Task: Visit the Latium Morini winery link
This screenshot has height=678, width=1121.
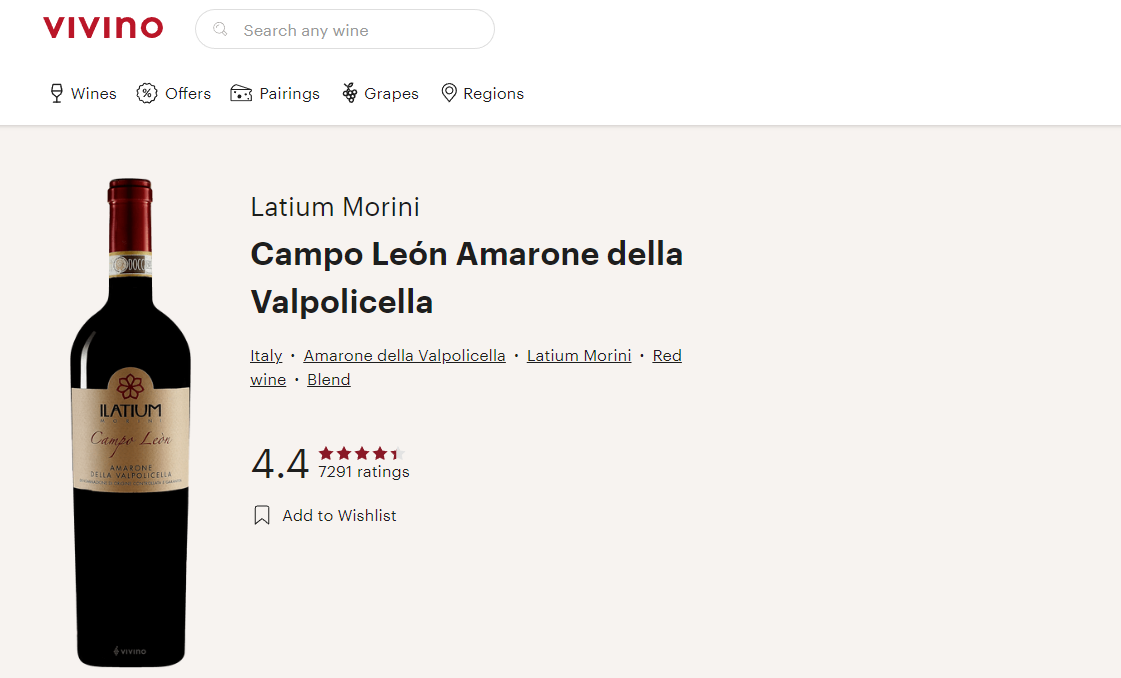Action: [x=579, y=356]
